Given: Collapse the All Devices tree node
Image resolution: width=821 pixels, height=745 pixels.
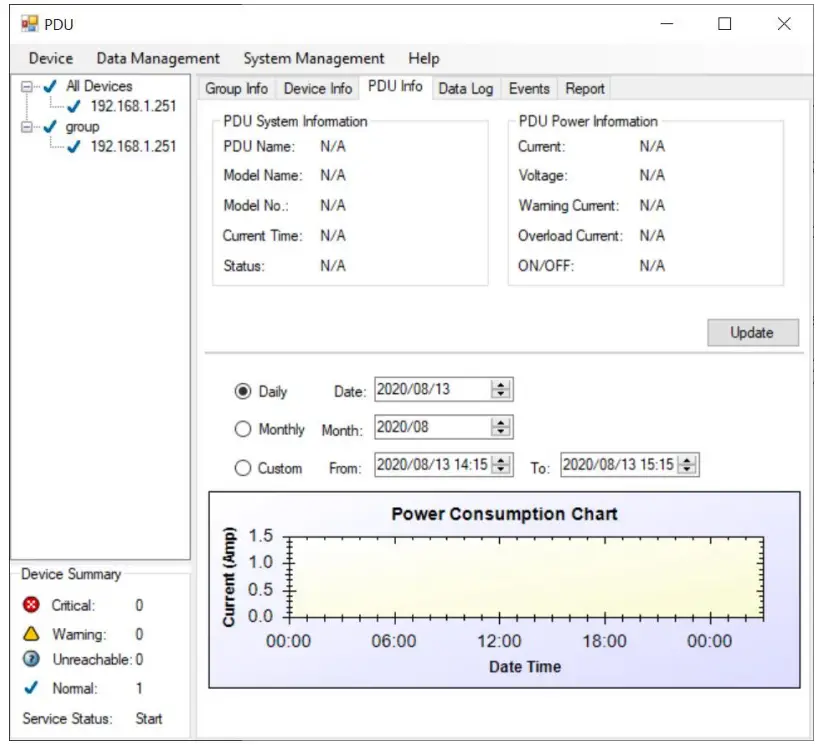Looking at the screenshot, I should point(27,87).
